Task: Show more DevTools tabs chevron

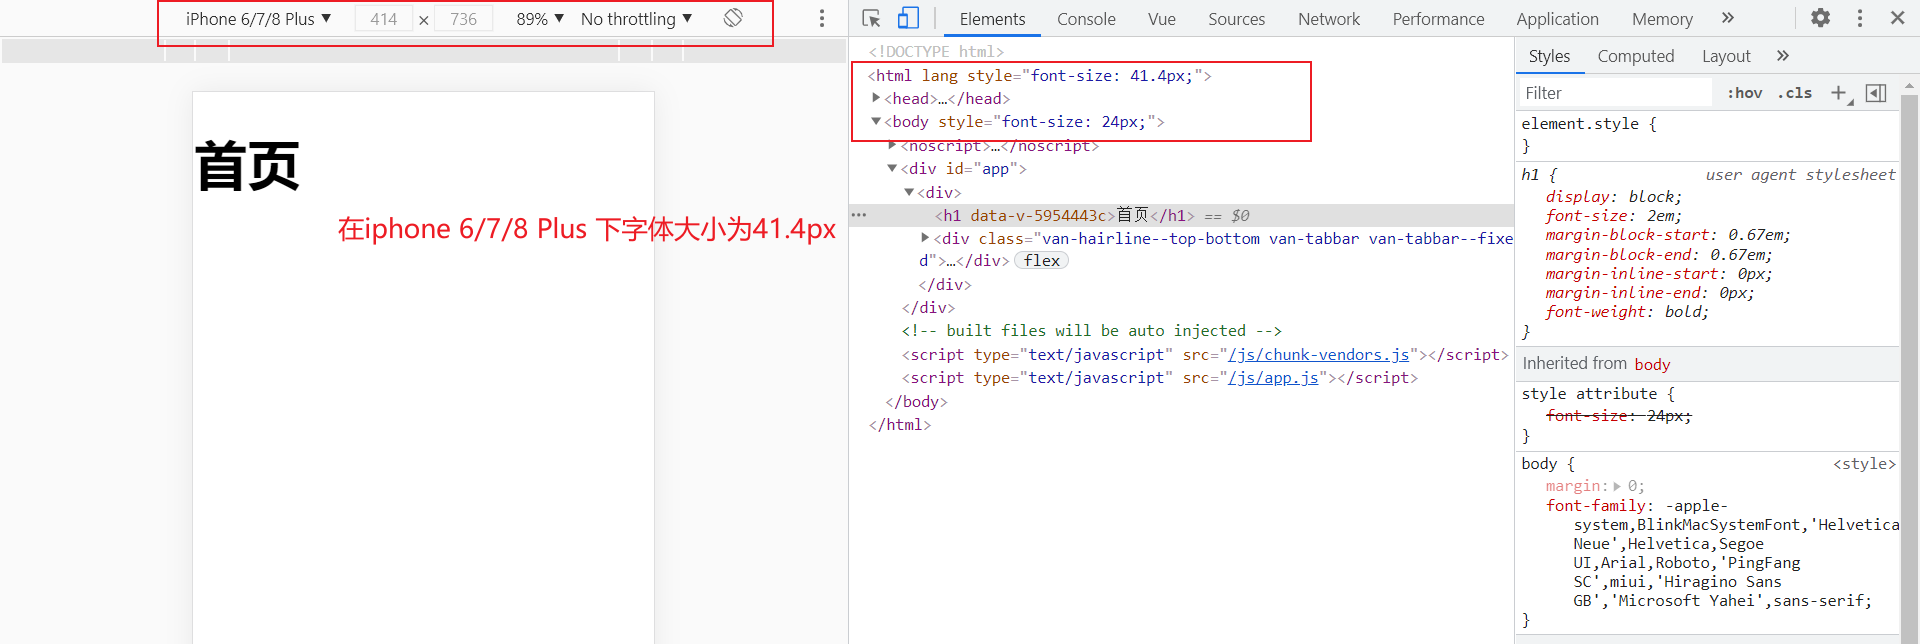Action: point(1728,18)
